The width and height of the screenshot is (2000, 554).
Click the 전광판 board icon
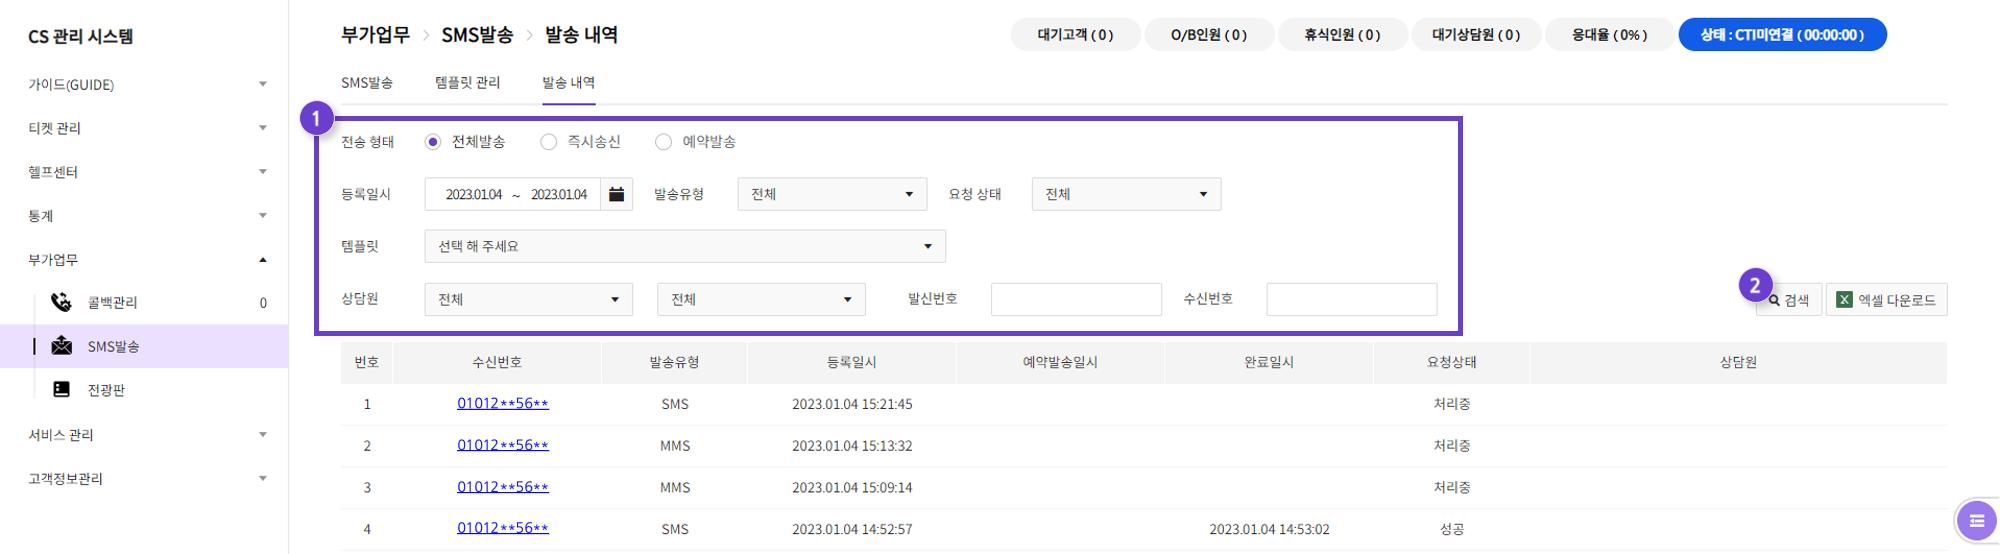61,389
